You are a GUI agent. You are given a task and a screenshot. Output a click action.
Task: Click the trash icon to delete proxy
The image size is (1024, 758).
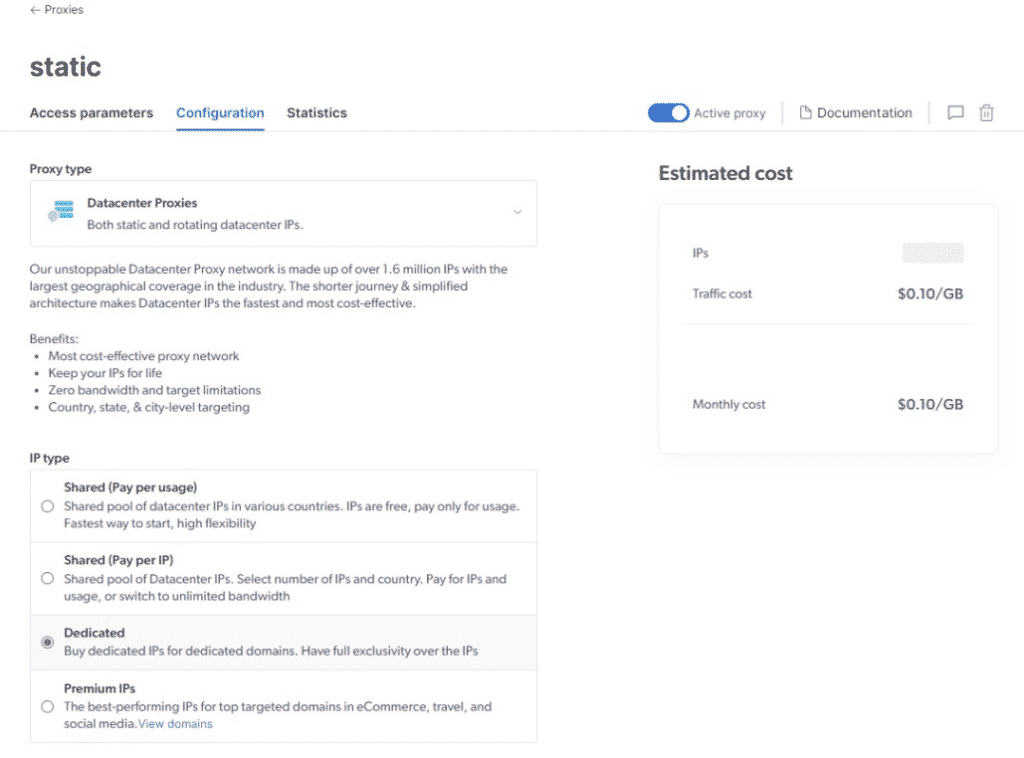987,113
